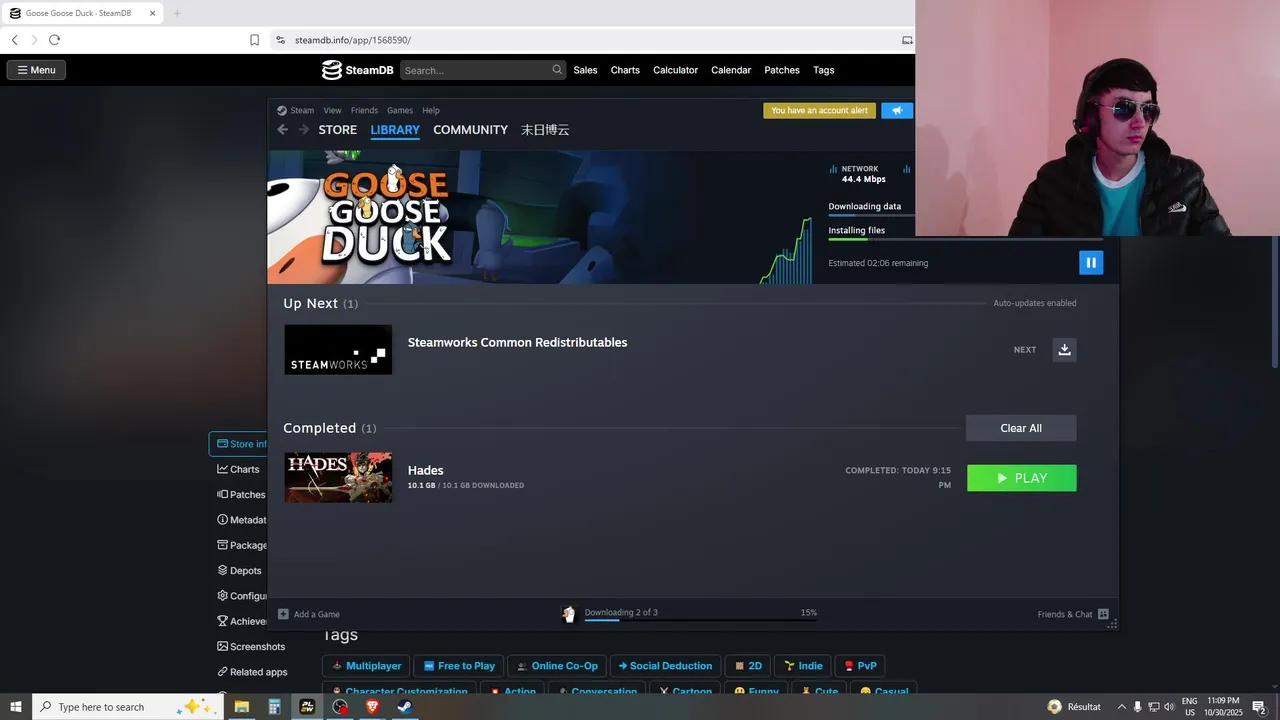Viewport: 1280px width, 720px height.
Task: Open the SteamDB Menu button
Action: (x=36, y=70)
